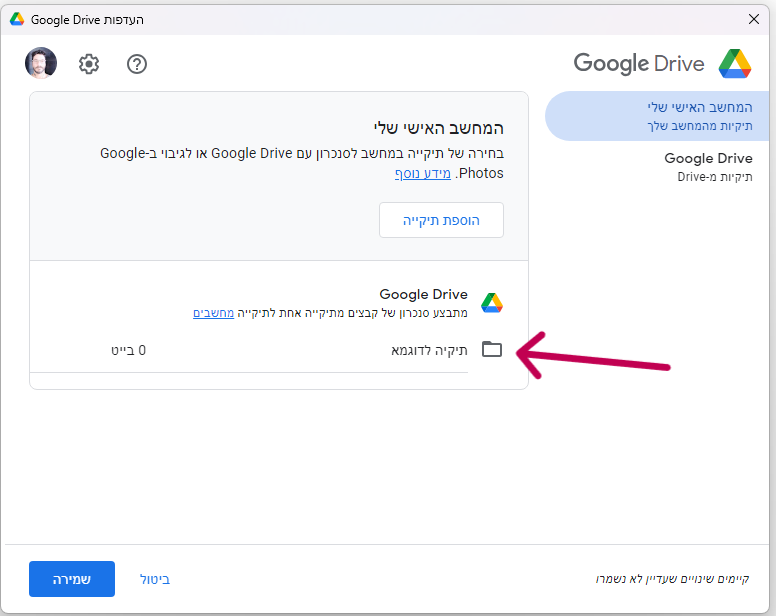
Task: Click the 0 בייט size value
Action: (x=129, y=350)
